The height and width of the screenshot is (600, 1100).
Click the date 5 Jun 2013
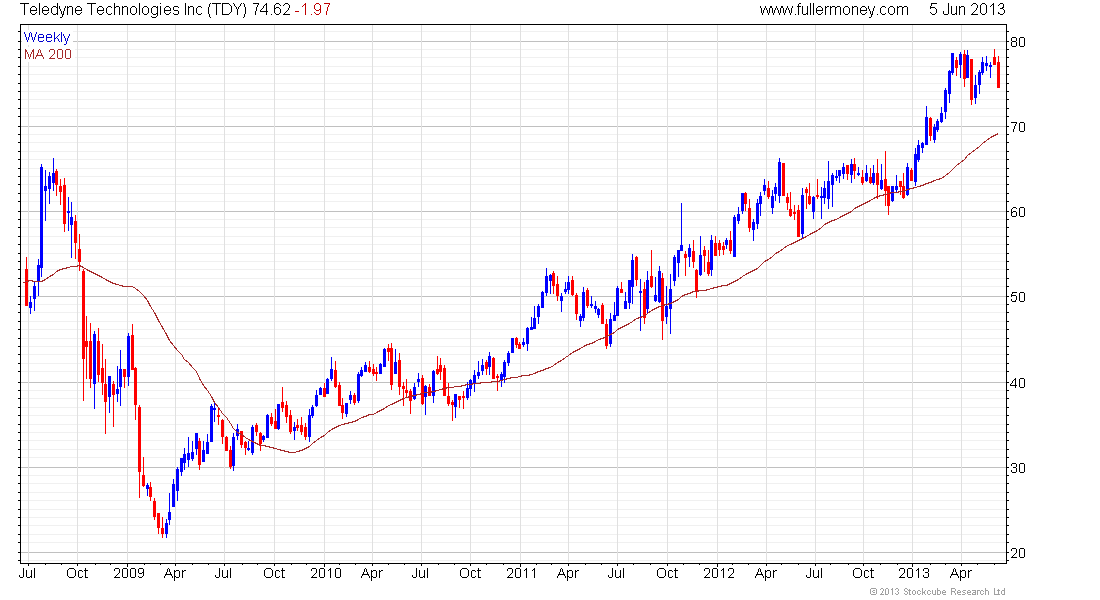tap(967, 10)
